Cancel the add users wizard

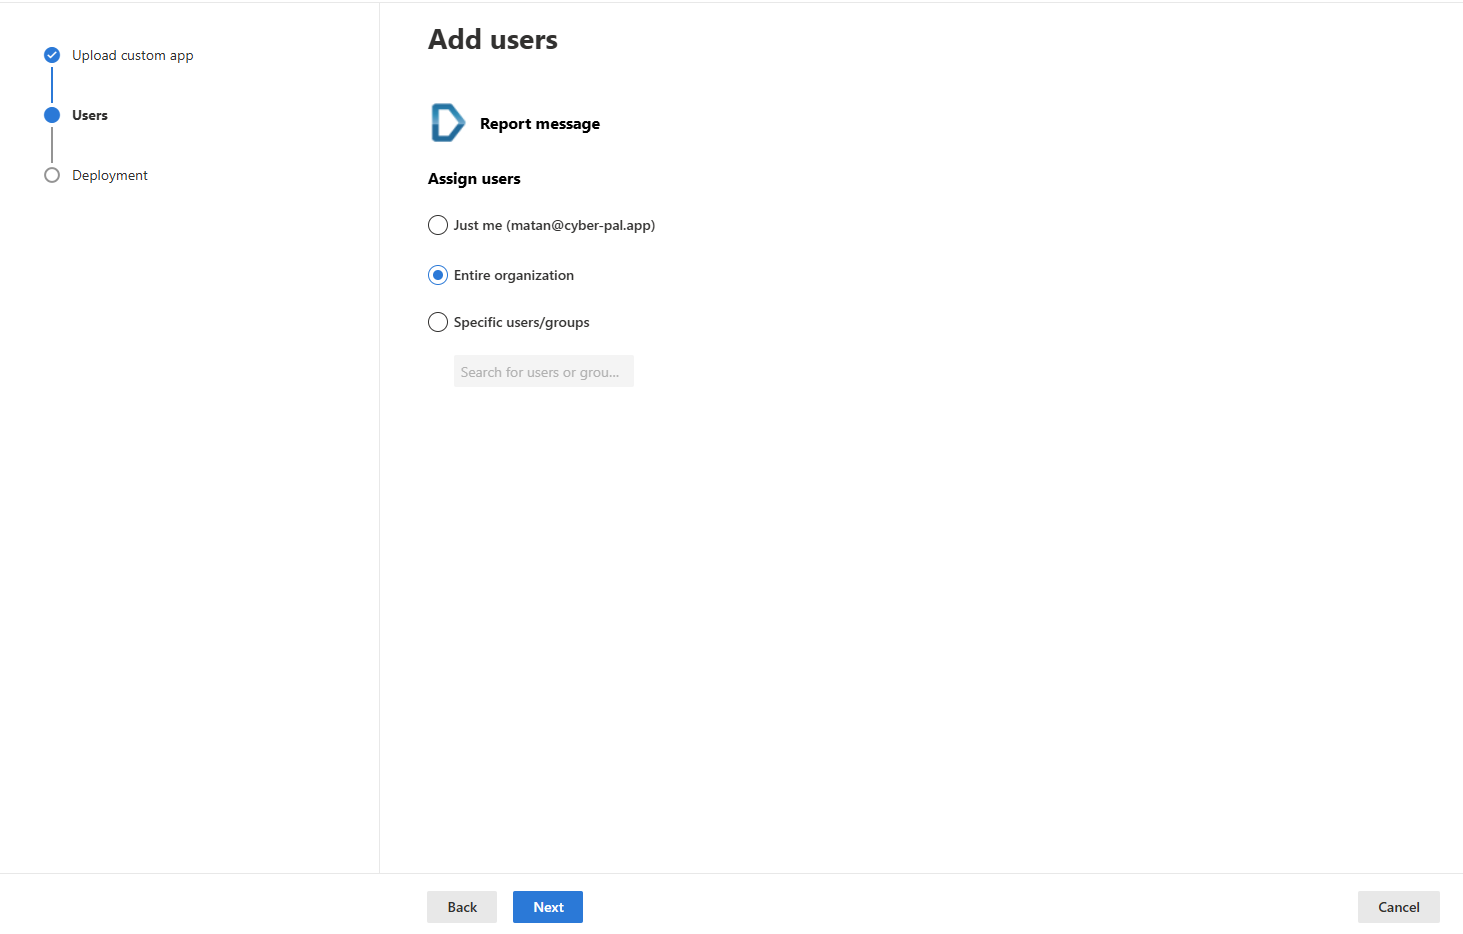click(x=1399, y=907)
